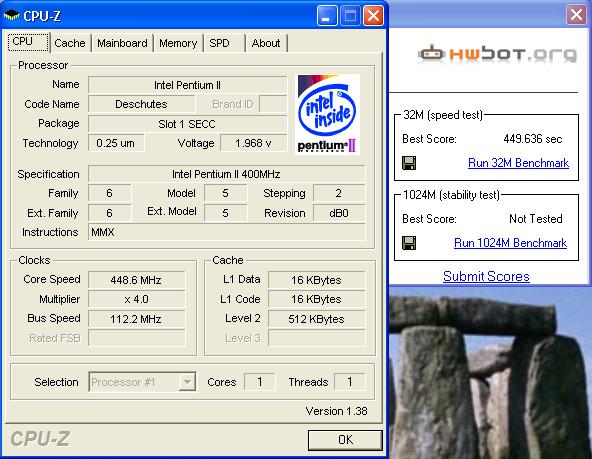The width and height of the screenshot is (592, 459).
Task: Click the Version 1.38 text
Action: [x=336, y=411]
